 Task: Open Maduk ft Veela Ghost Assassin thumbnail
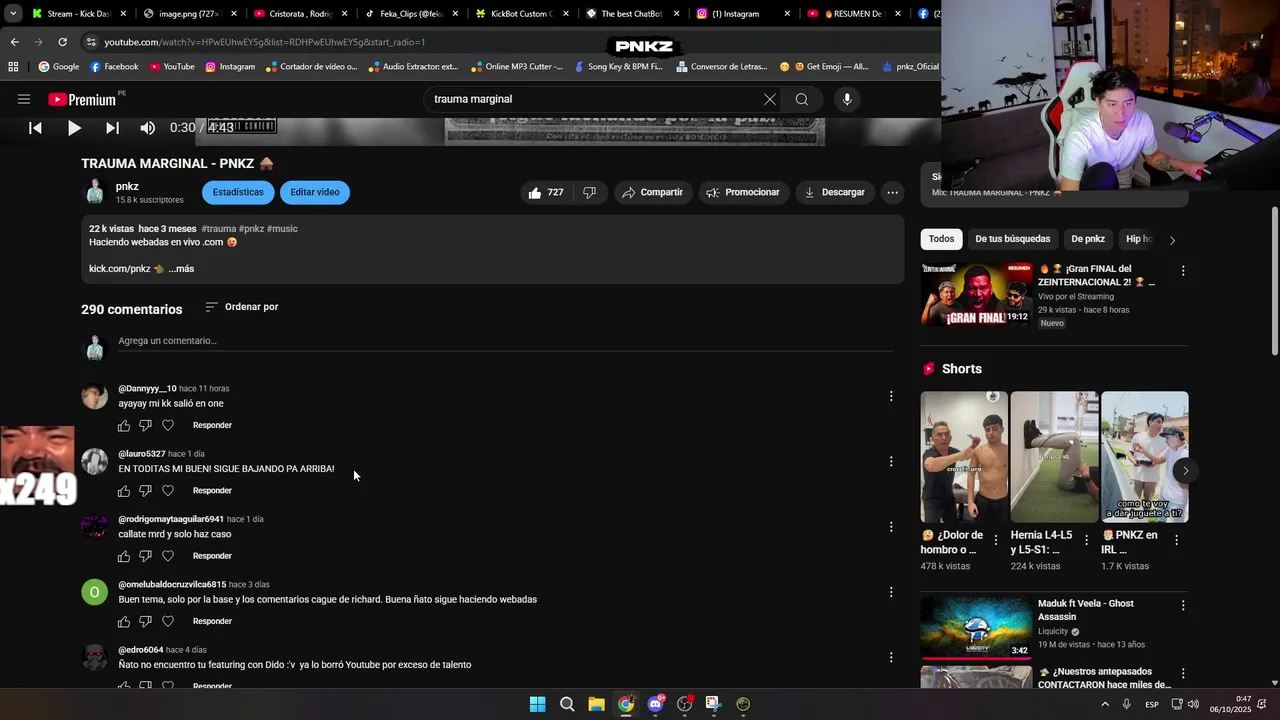(x=976, y=628)
